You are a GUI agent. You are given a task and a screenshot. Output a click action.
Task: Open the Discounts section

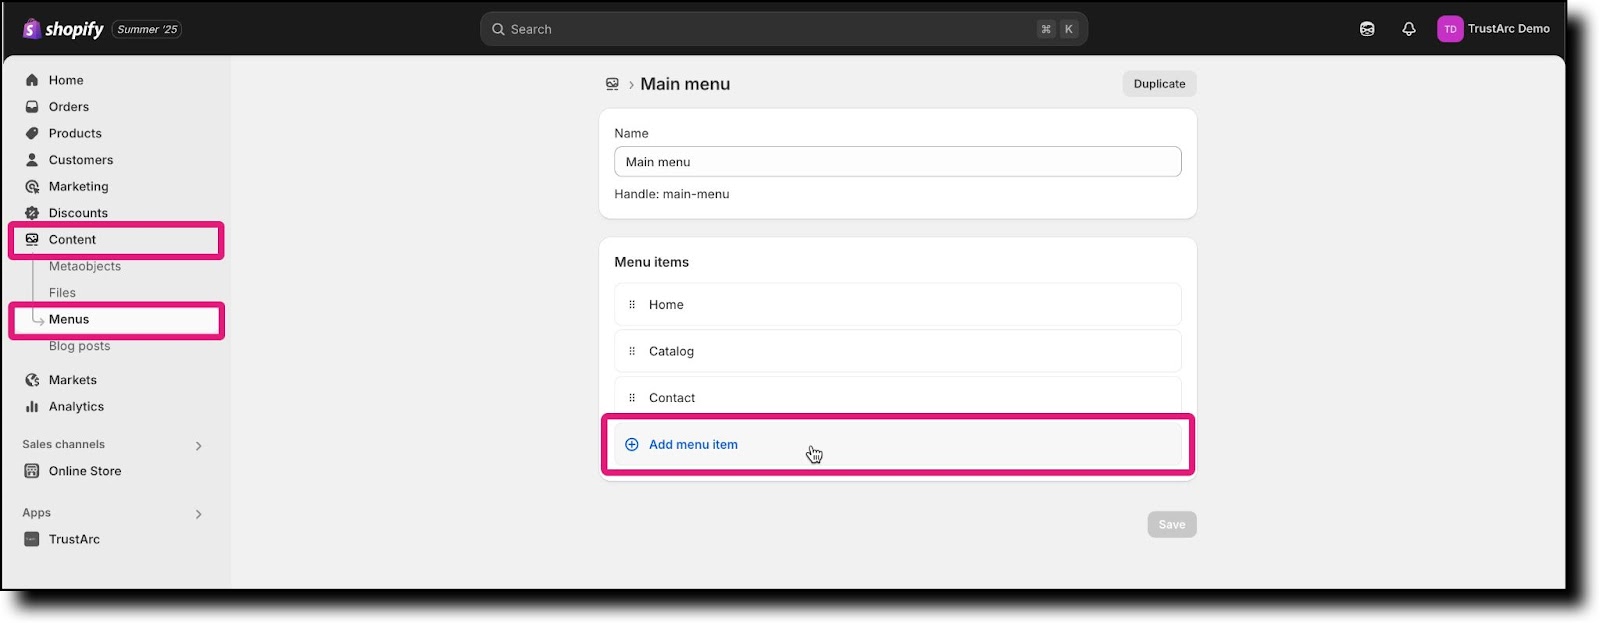(x=78, y=213)
